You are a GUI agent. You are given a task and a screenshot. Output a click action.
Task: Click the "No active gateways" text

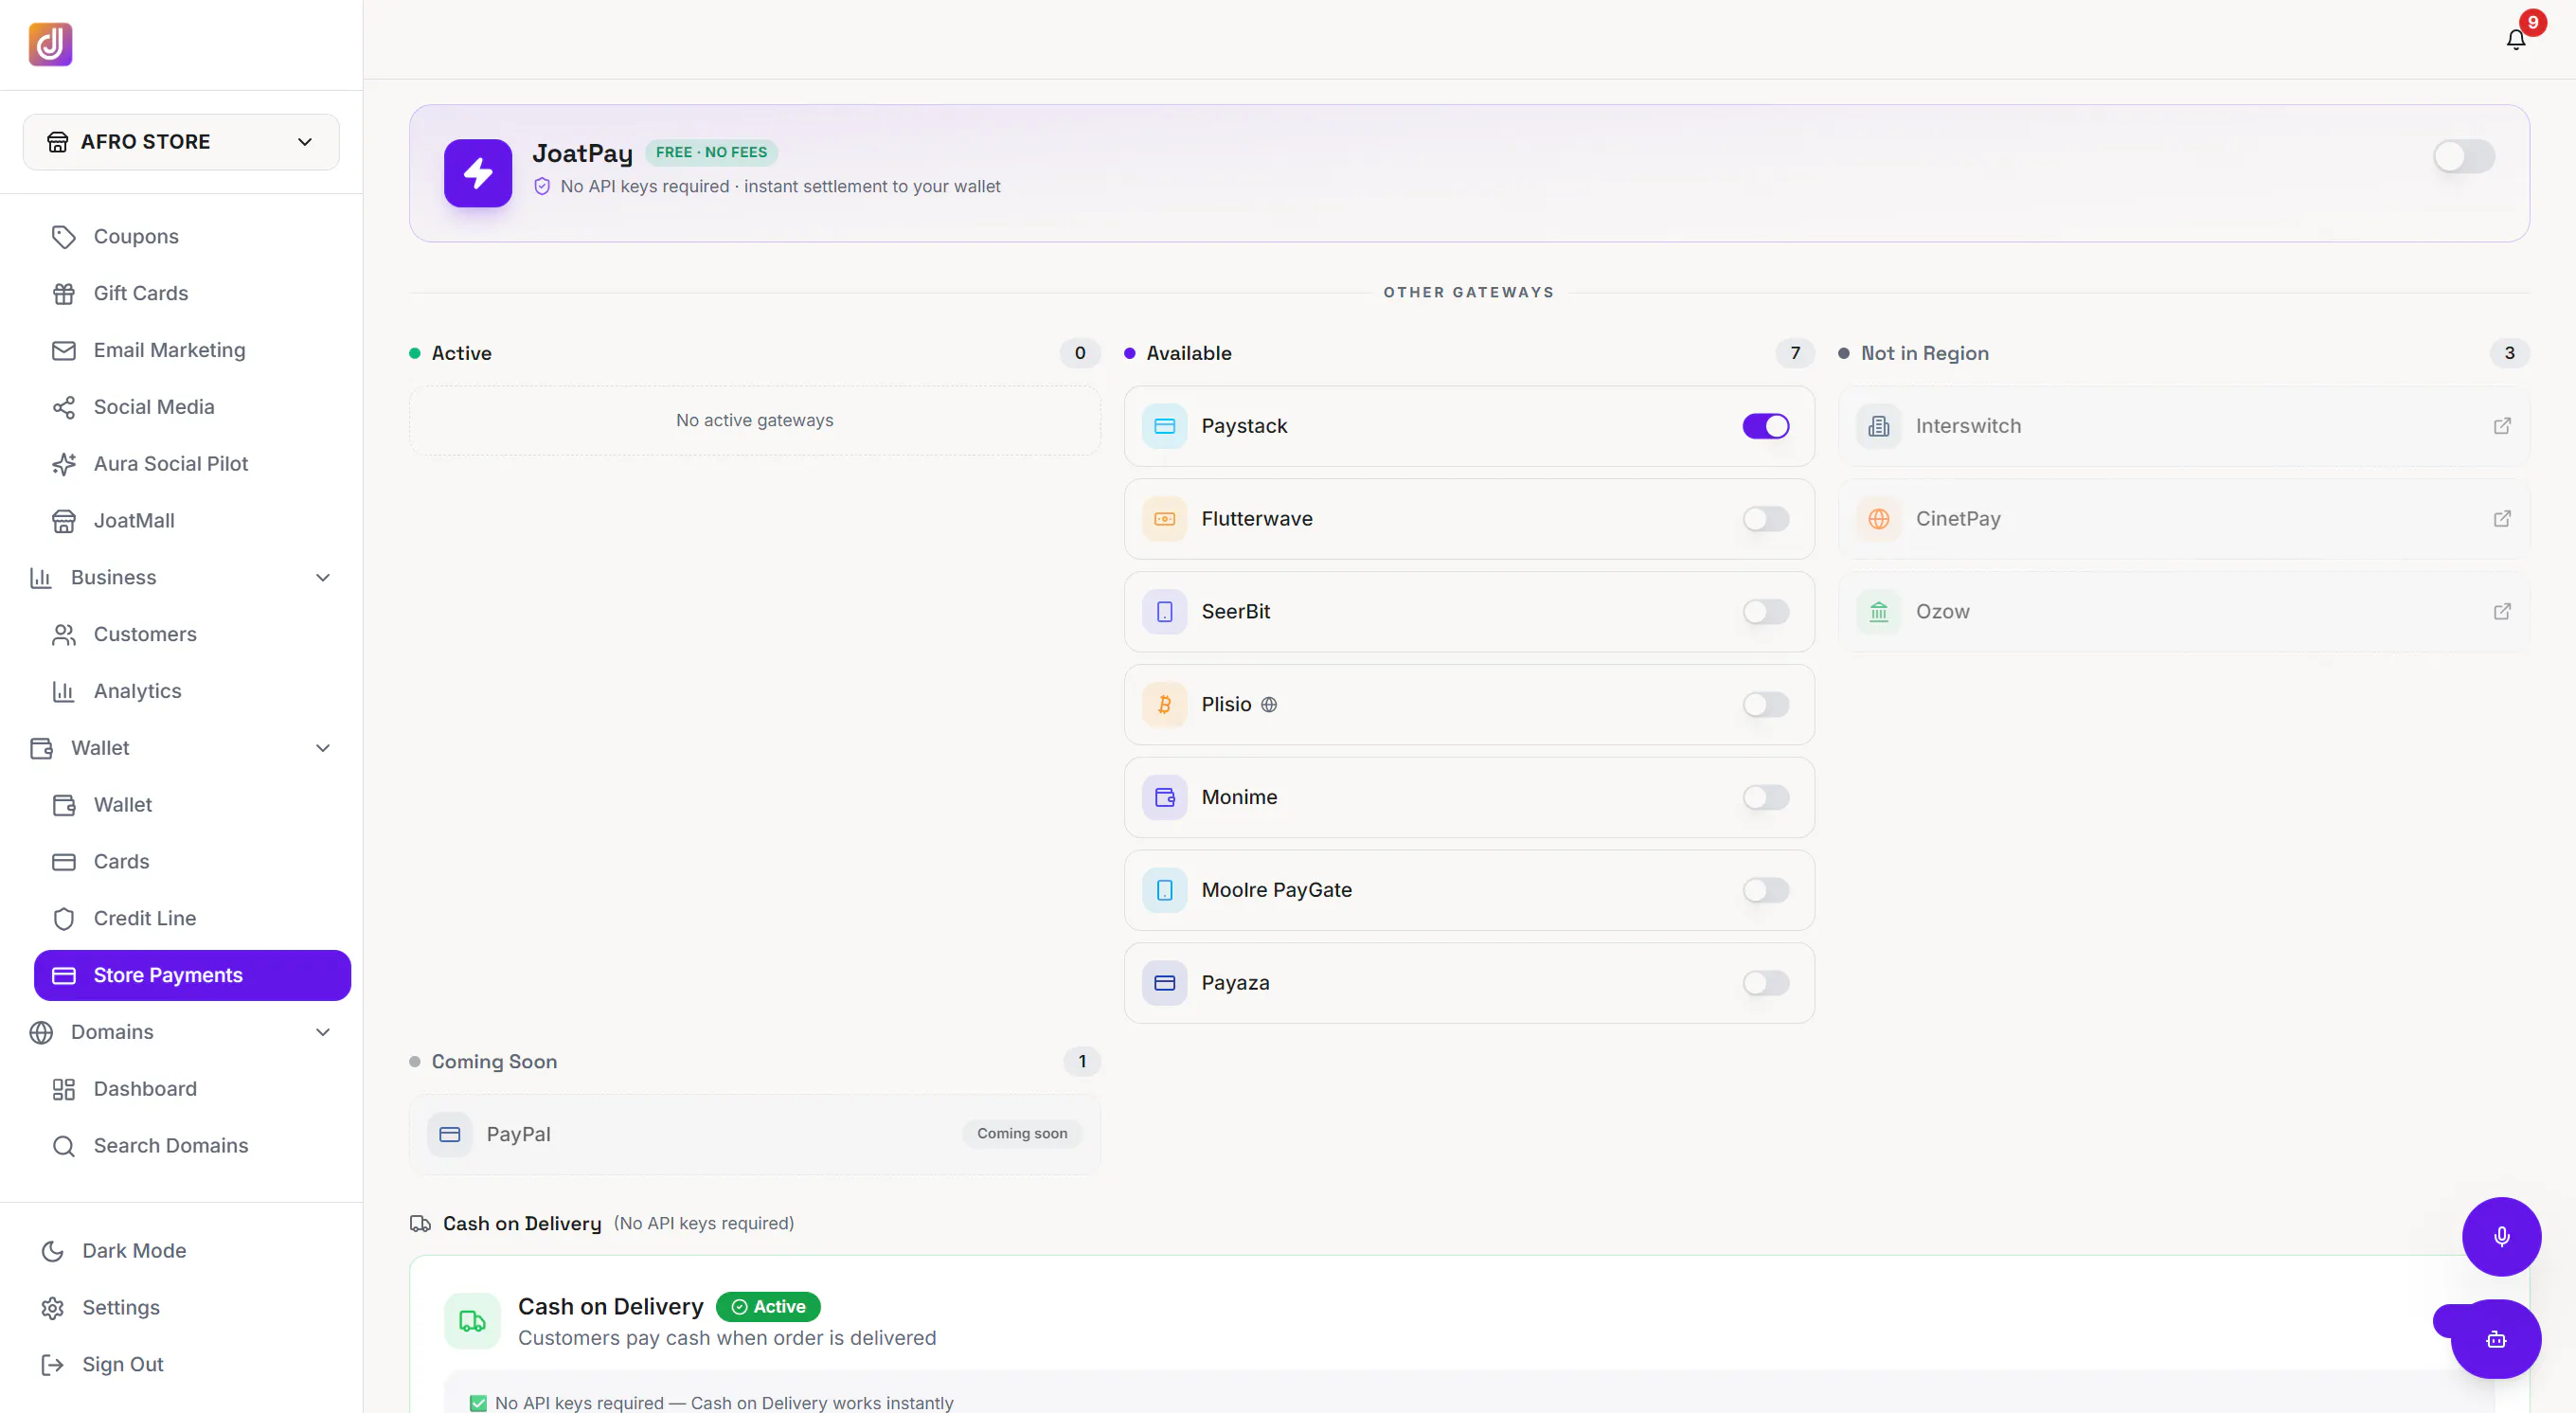(x=754, y=421)
